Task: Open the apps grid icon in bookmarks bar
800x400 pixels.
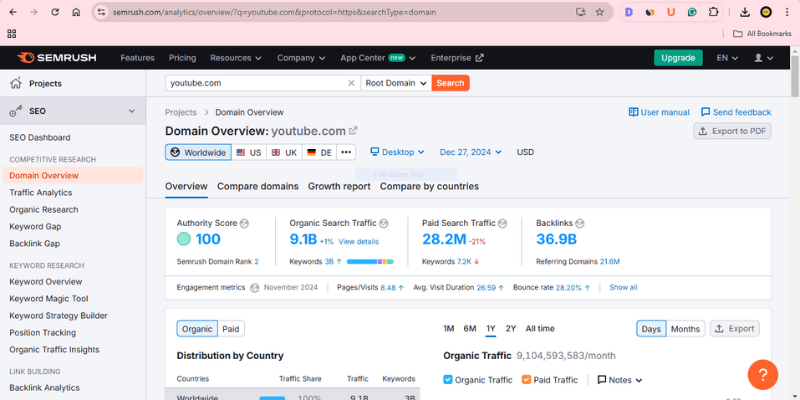Action: pos(12,34)
